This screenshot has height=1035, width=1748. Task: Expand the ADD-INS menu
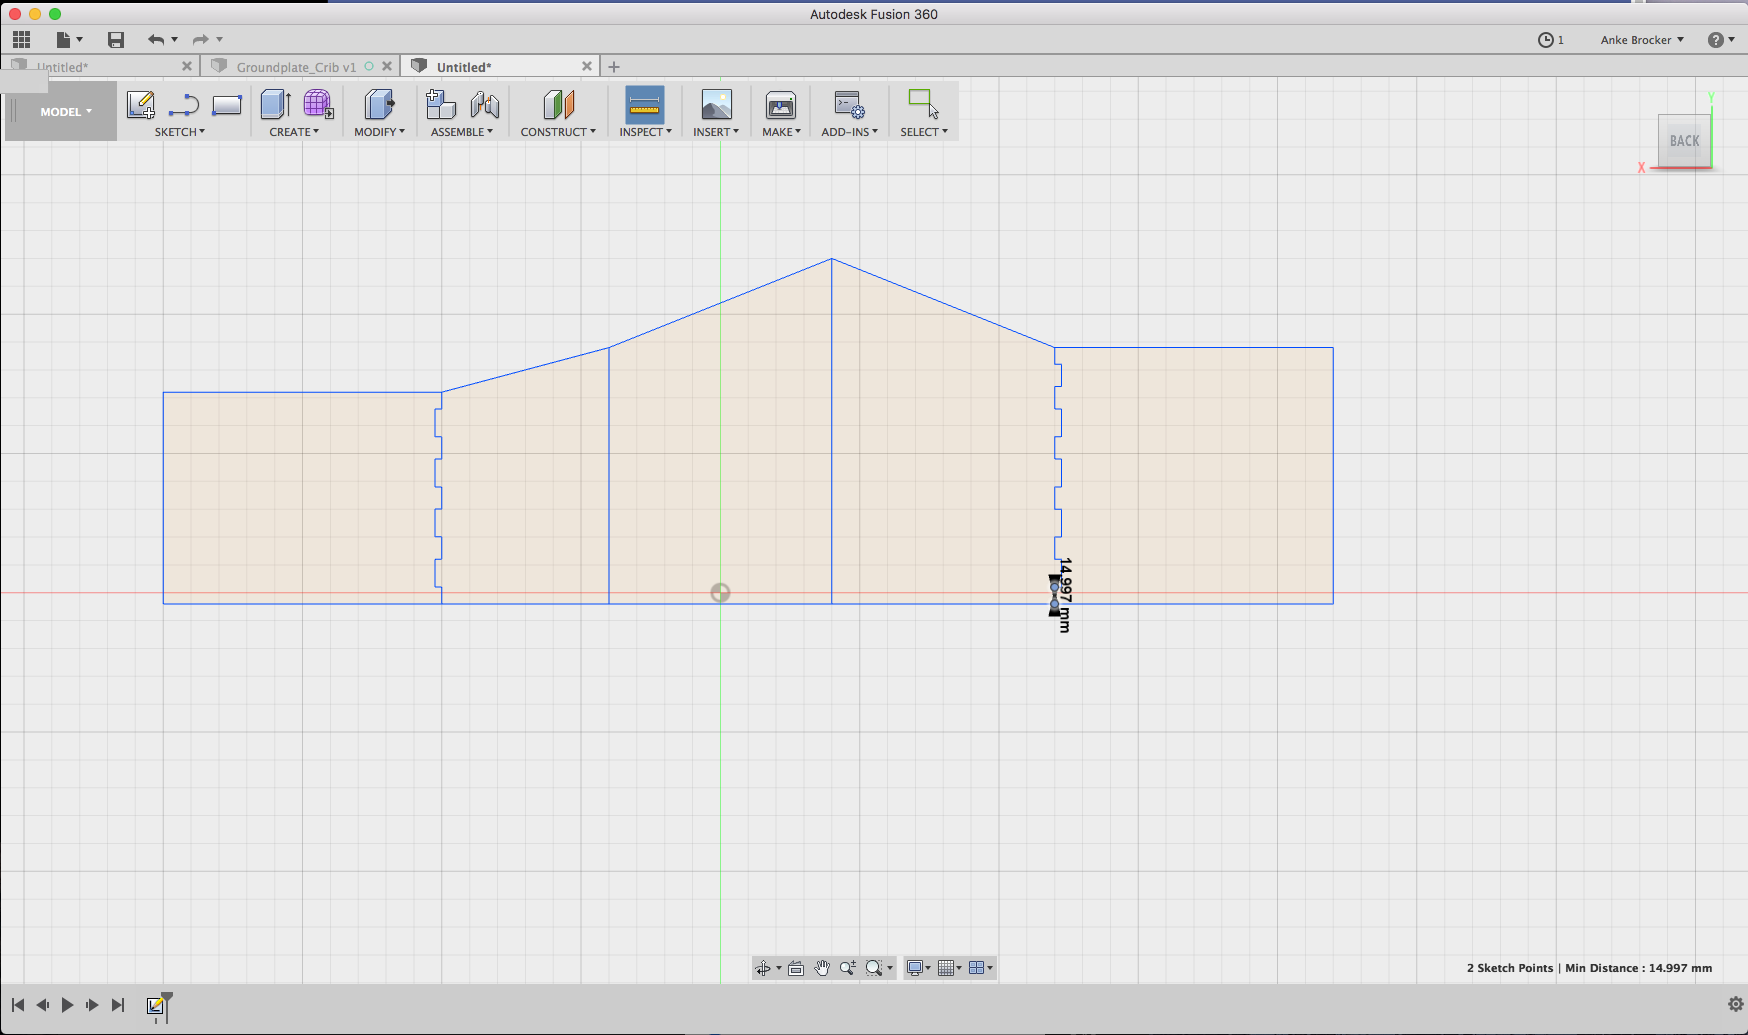[849, 132]
